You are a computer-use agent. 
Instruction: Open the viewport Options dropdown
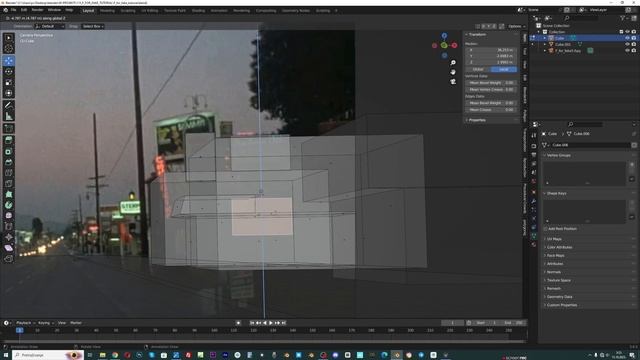click(x=516, y=26)
